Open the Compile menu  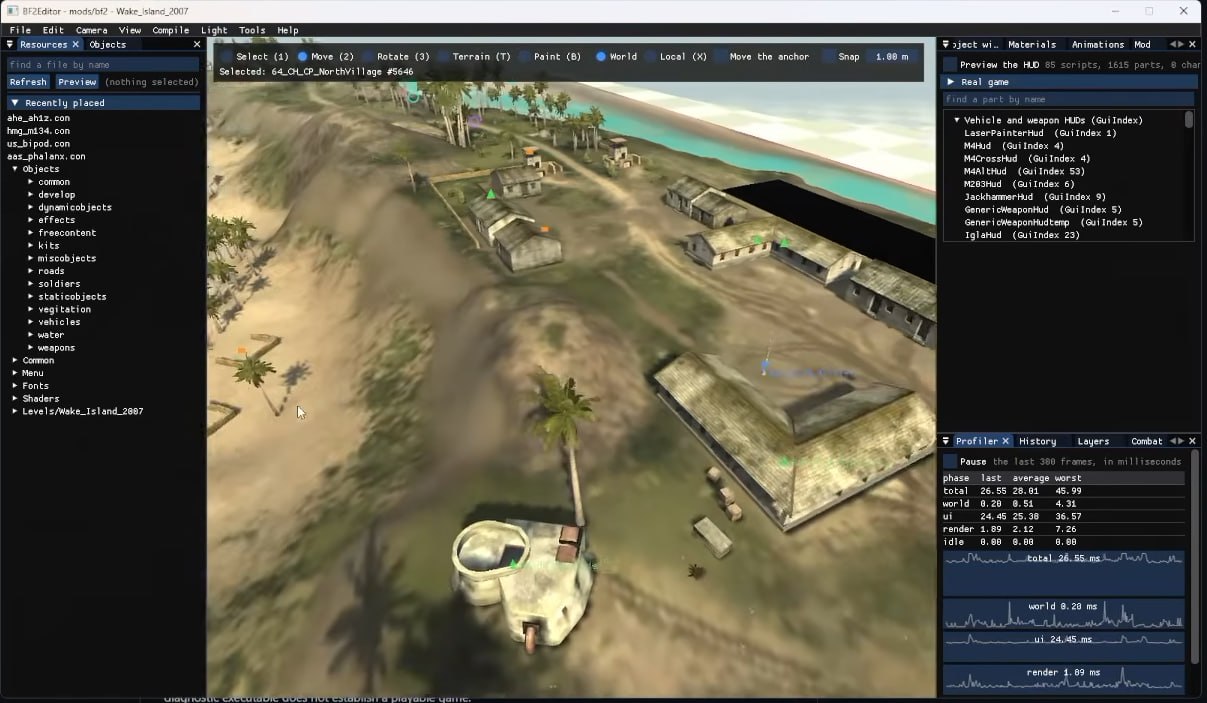pyautogui.click(x=171, y=30)
